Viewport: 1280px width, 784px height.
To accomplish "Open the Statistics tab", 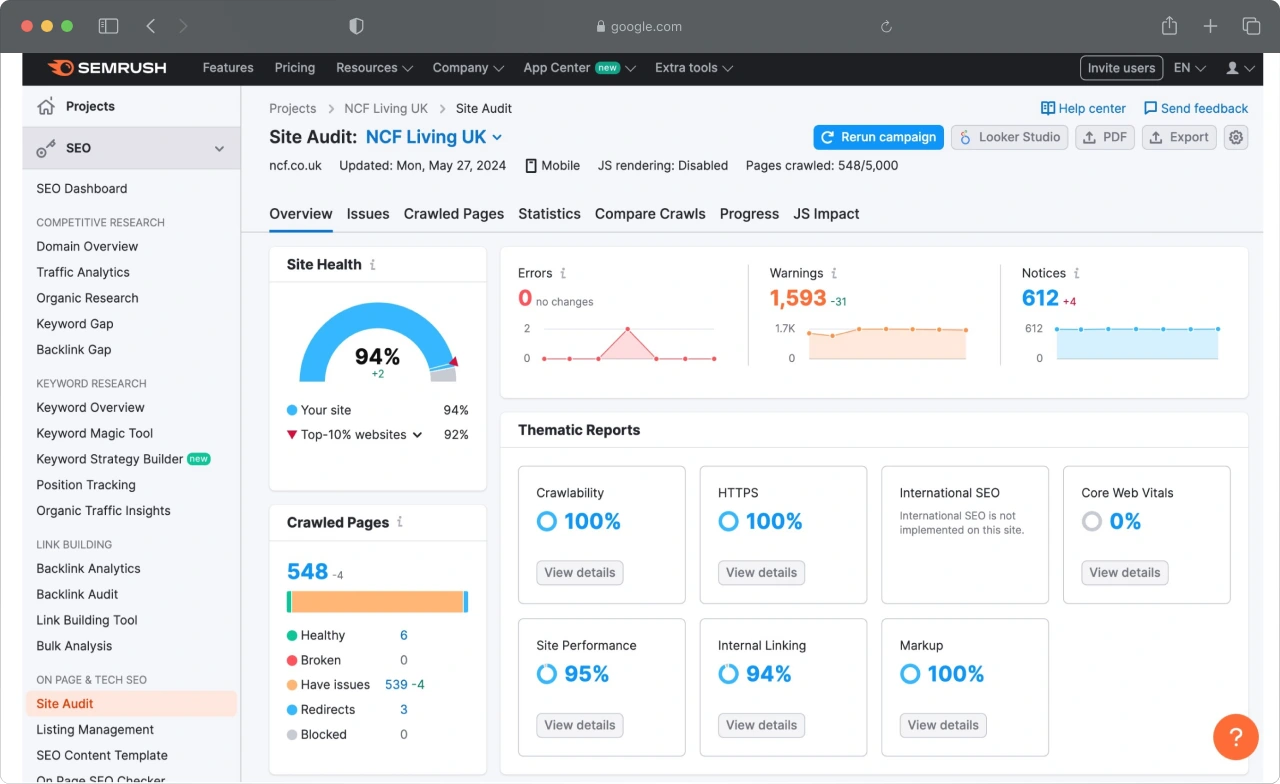I will click(549, 214).
